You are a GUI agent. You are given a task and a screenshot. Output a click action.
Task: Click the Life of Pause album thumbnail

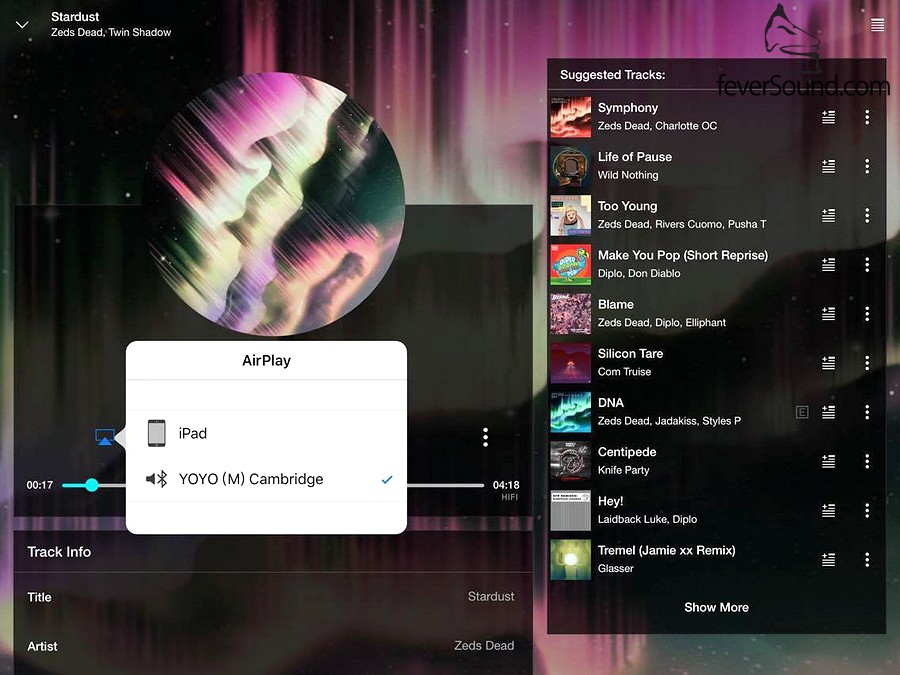(x=571, y=166)
